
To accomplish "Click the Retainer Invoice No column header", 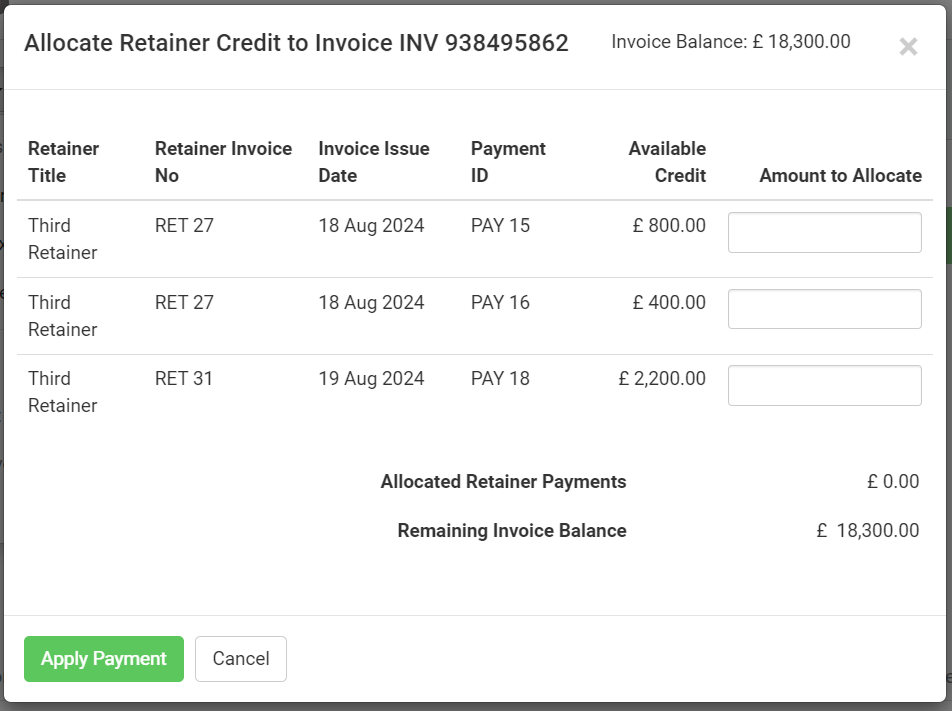I will tap(223, 162).
